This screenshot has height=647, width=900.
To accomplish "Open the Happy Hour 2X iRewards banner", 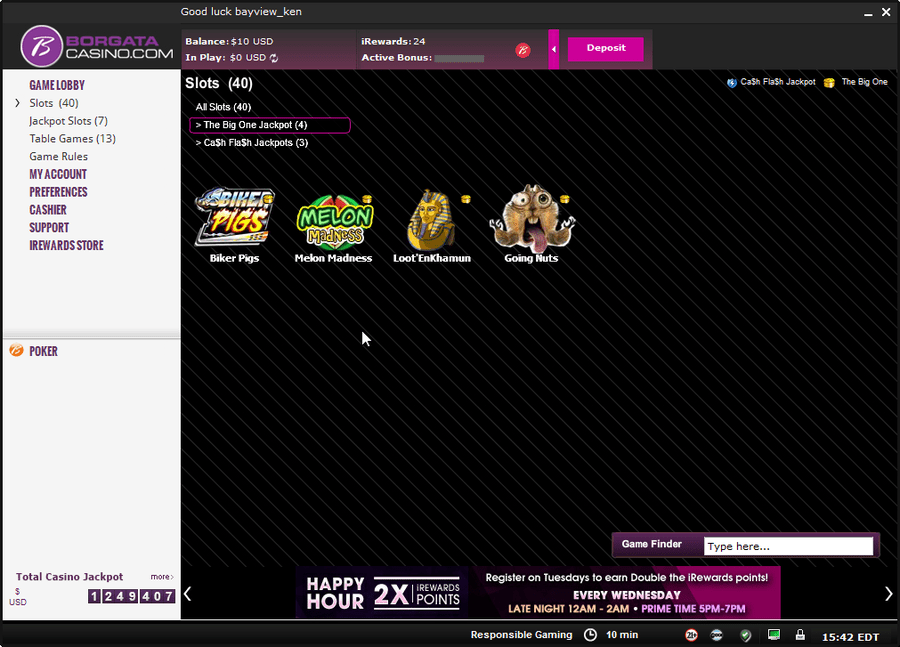I will point(538,592).
